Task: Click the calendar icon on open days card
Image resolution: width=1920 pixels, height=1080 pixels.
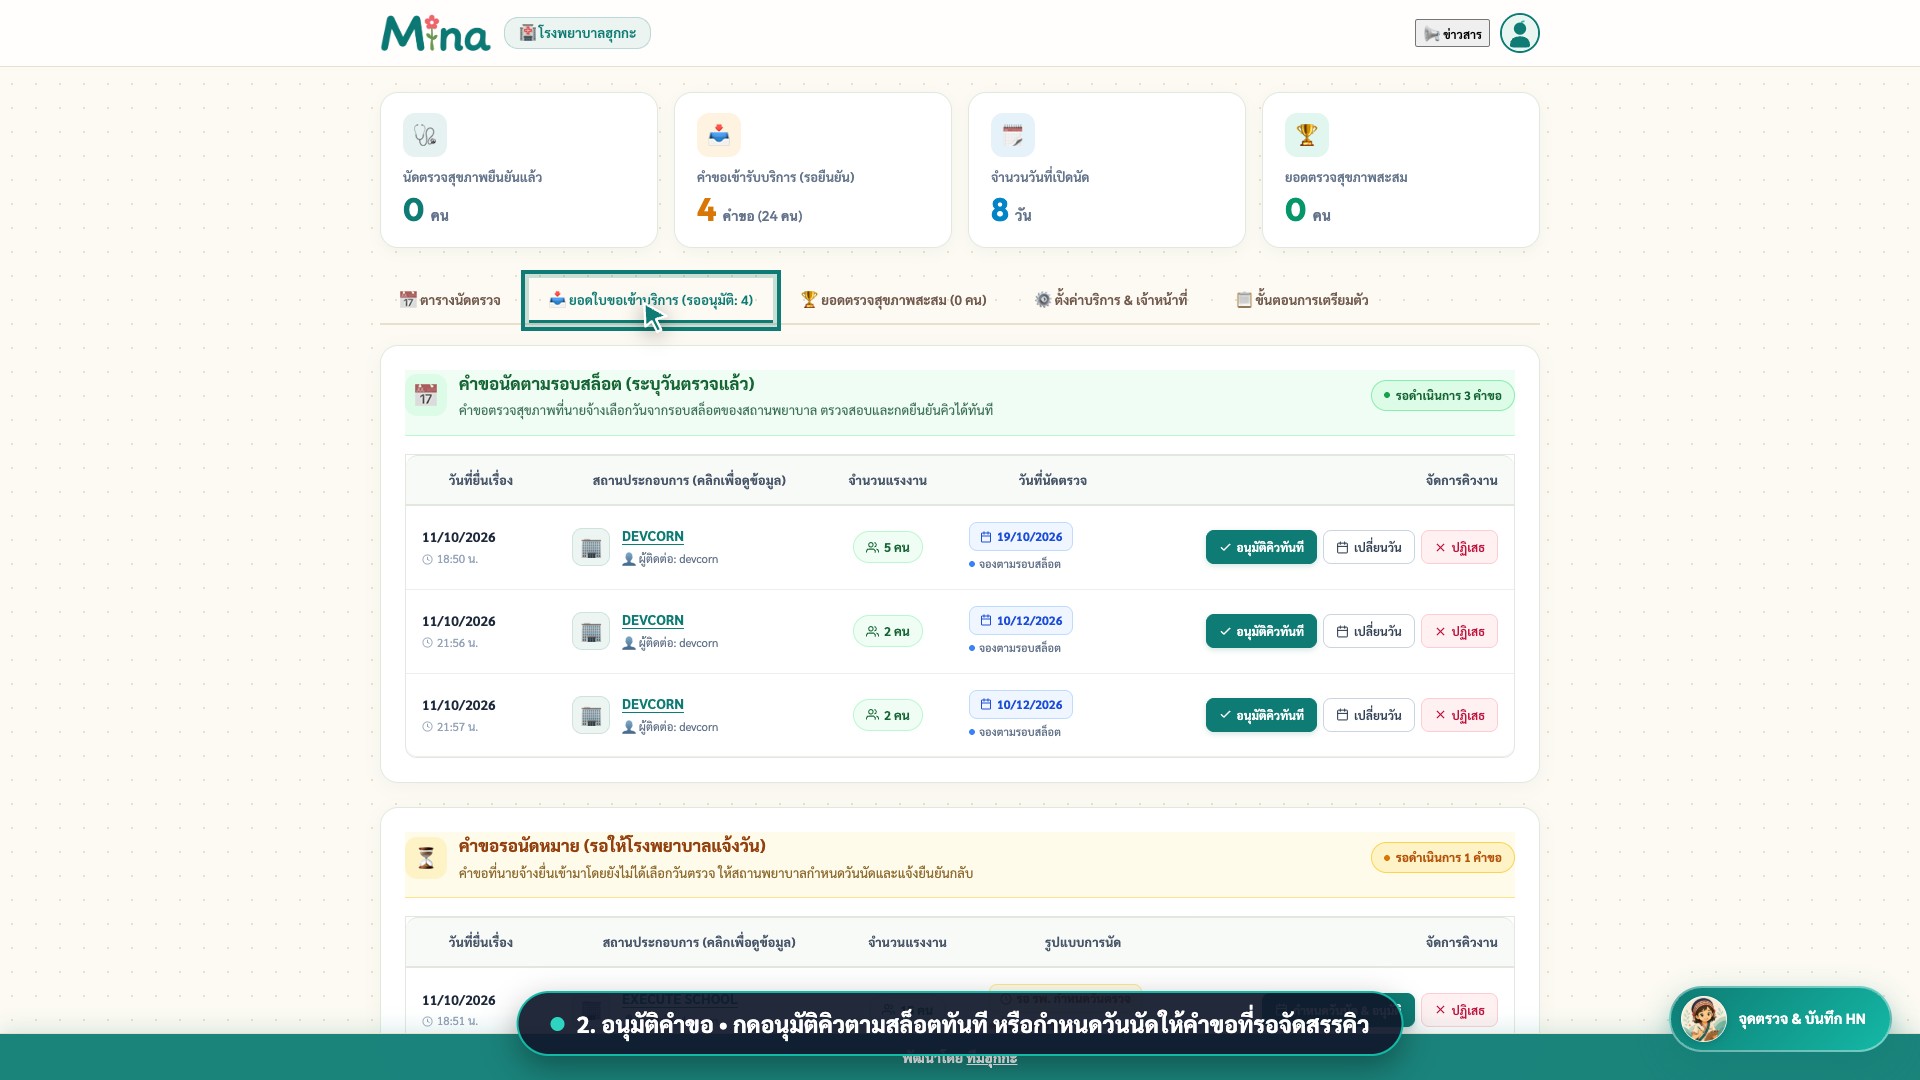Action: click(x=1013, y=135)
